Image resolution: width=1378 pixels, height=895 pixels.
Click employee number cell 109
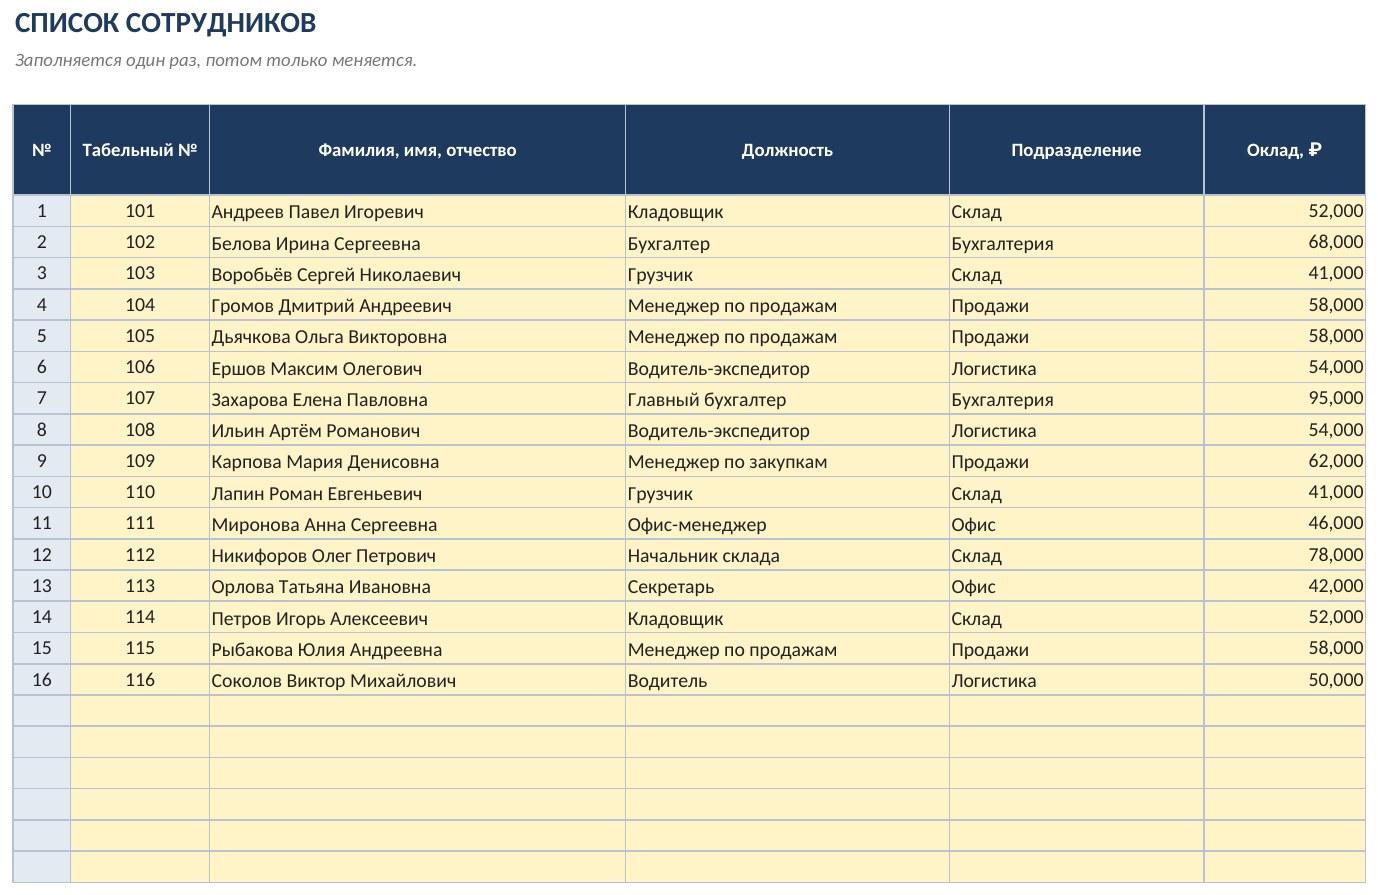coord(140,461)
